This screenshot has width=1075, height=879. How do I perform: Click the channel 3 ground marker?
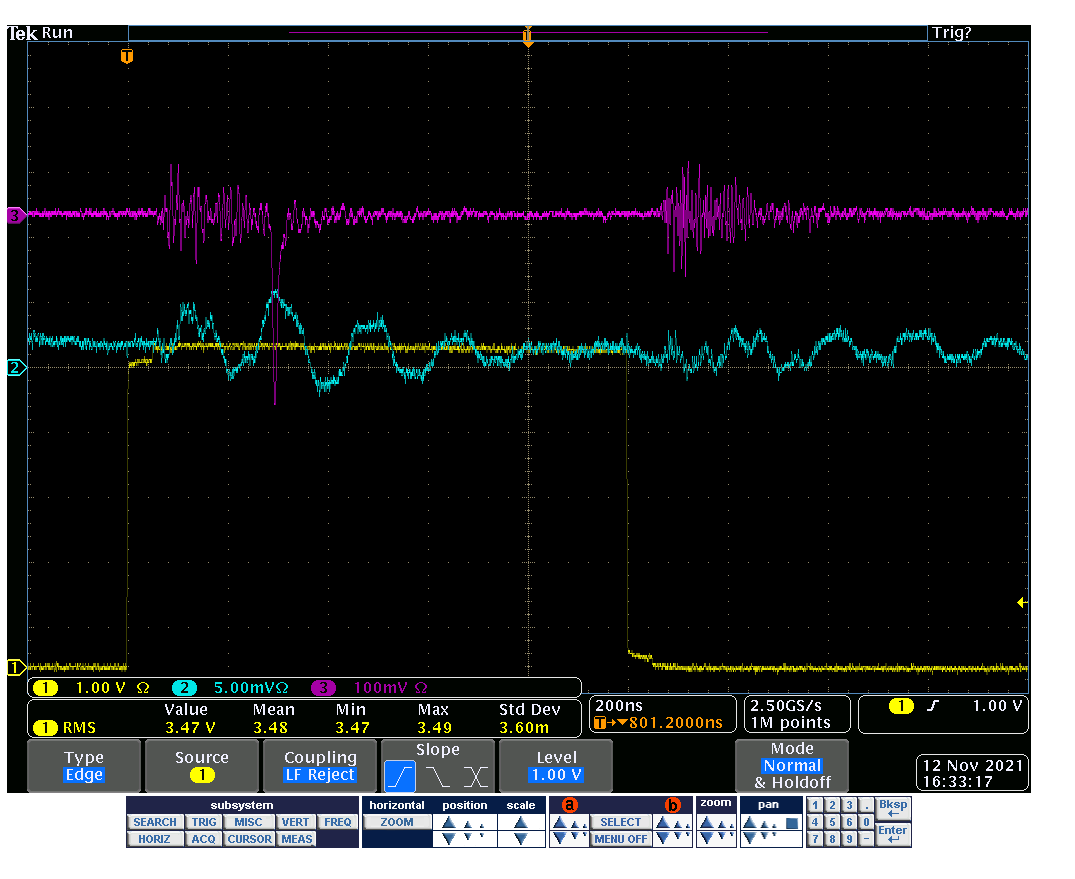(16, 214)
